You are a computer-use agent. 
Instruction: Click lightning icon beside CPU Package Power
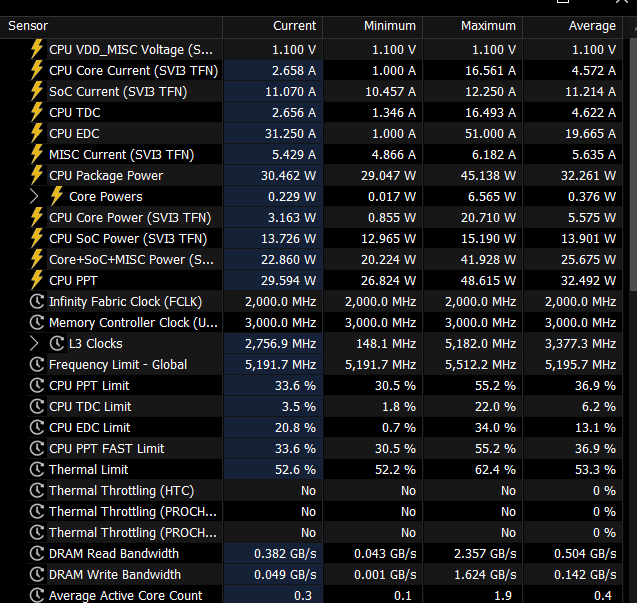click(x=37, y=175)
